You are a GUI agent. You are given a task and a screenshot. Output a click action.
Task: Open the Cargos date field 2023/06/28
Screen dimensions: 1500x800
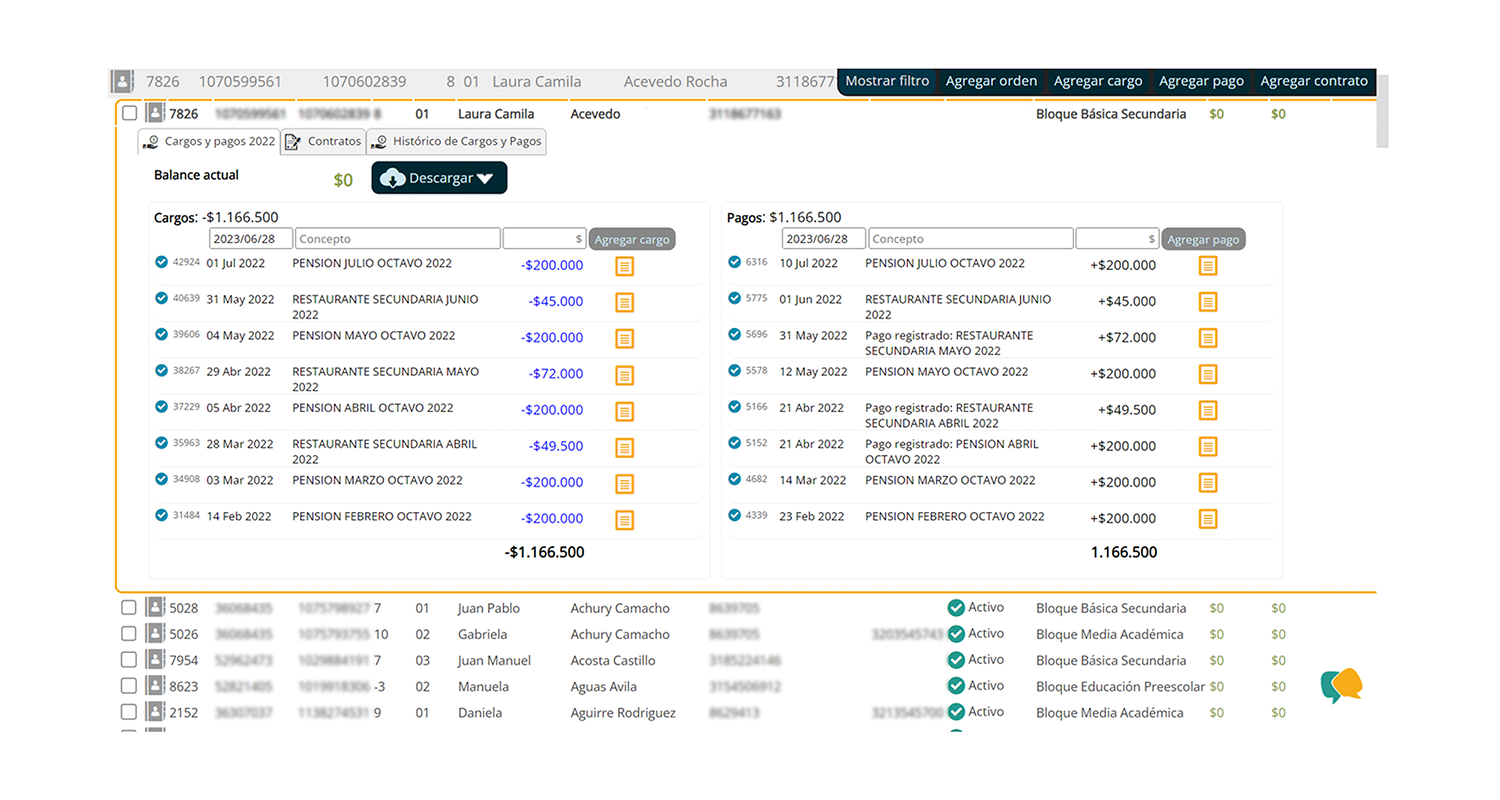[x=250, y=239]
